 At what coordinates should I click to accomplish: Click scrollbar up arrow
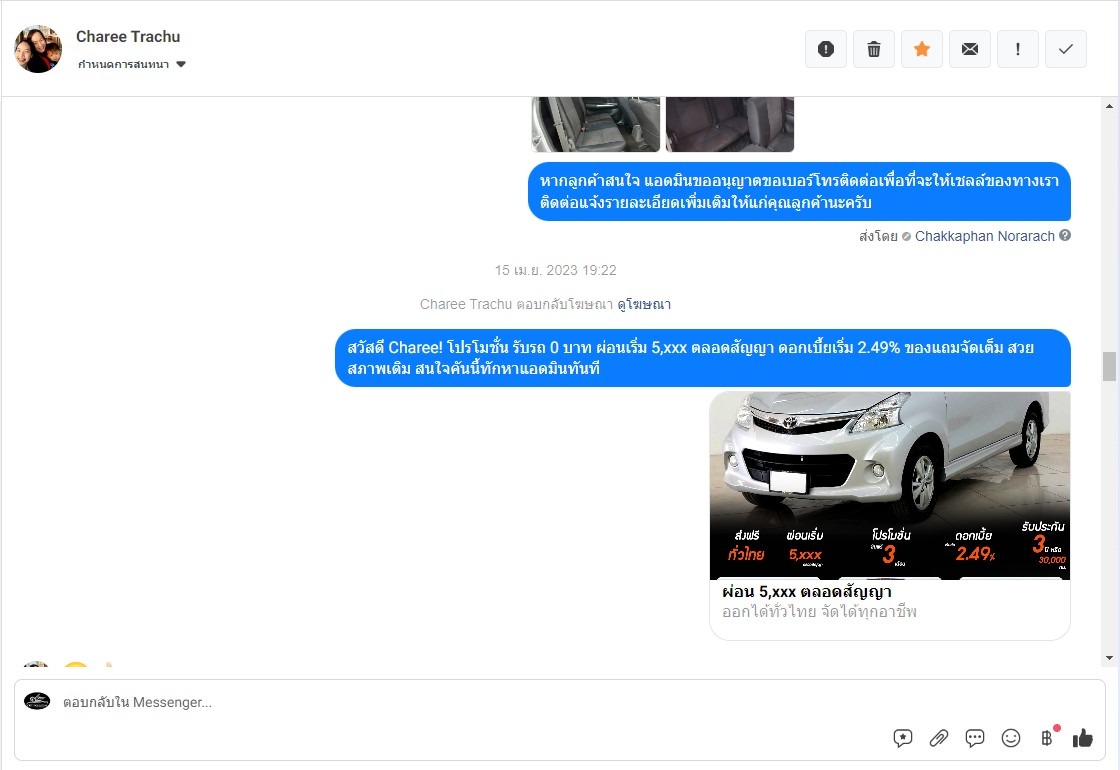(x=1109, y=106)
